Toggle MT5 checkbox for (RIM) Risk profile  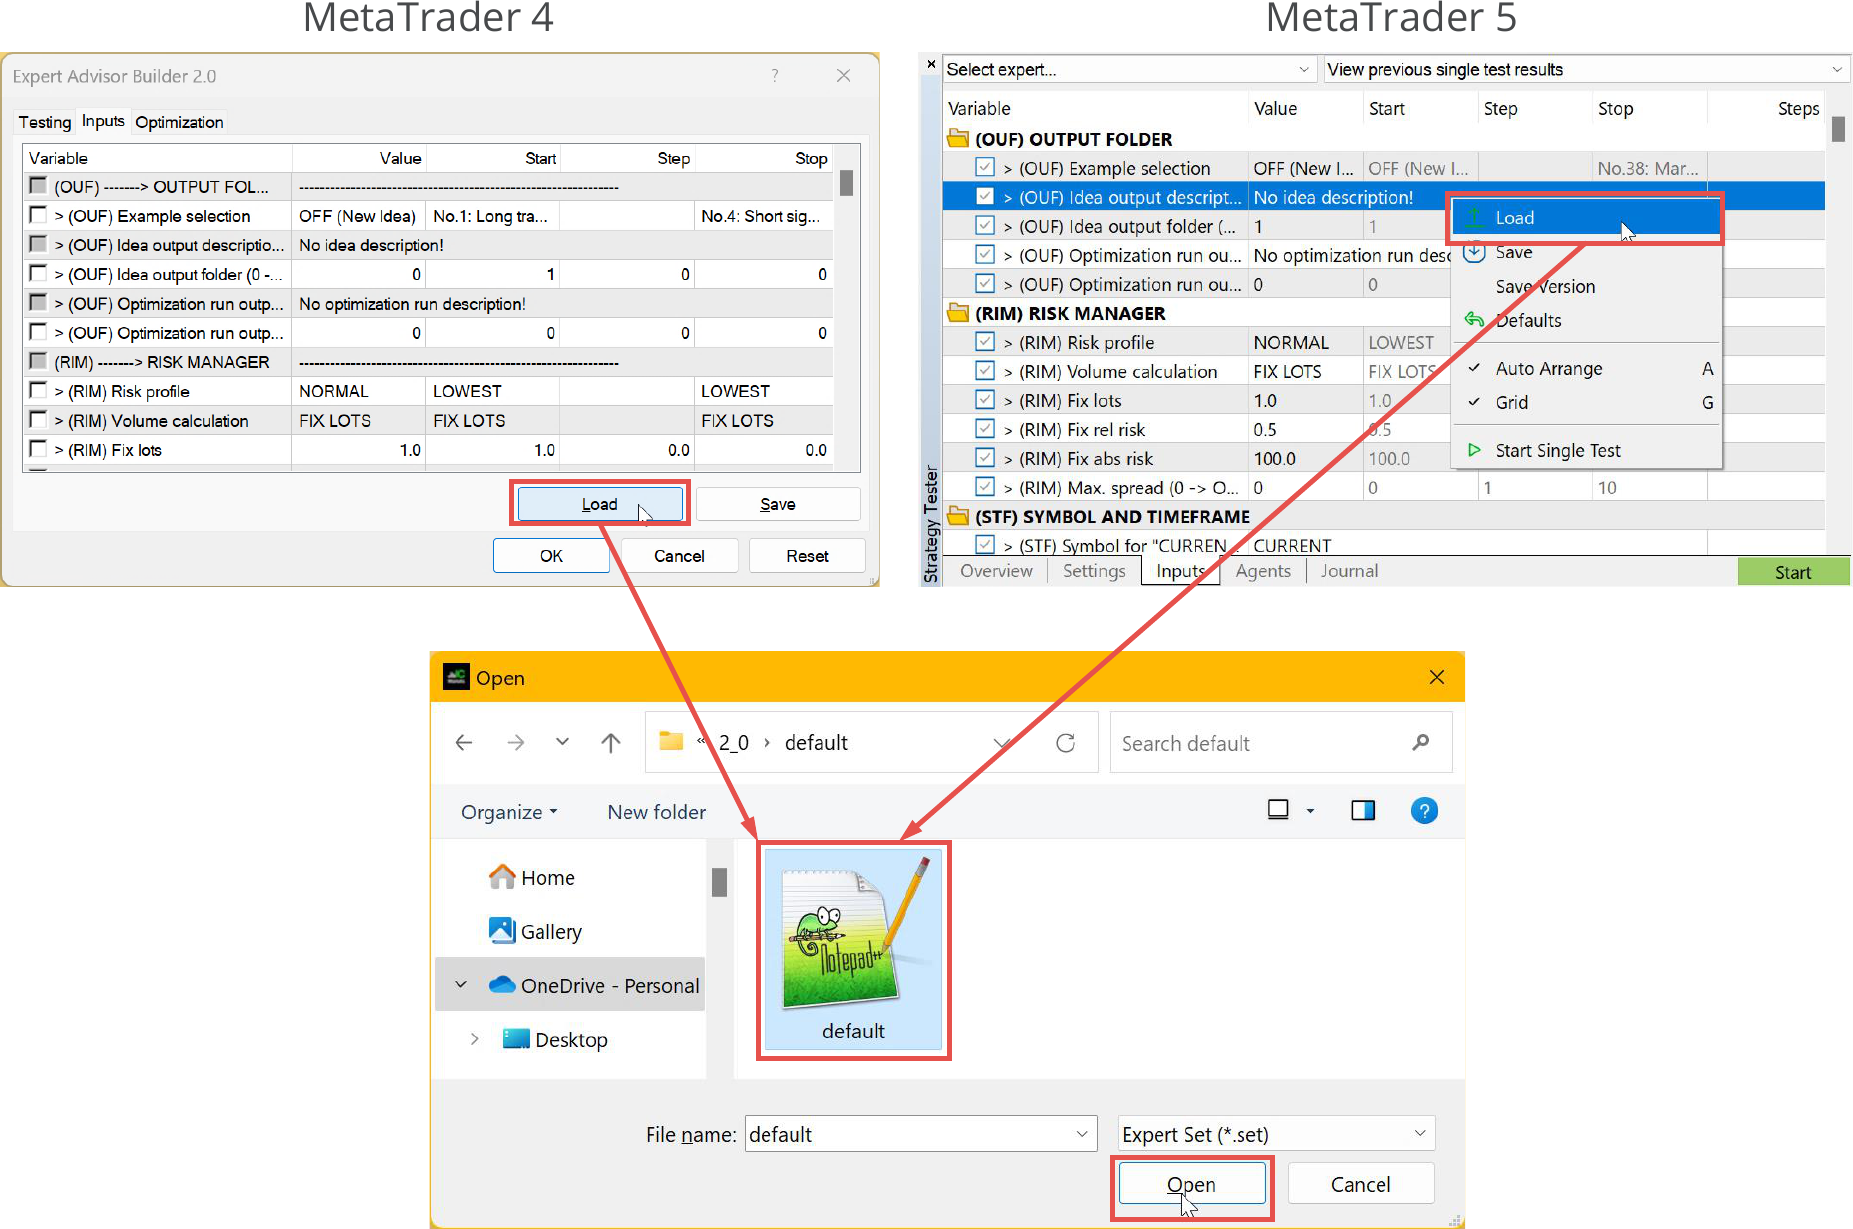point(985,342)
